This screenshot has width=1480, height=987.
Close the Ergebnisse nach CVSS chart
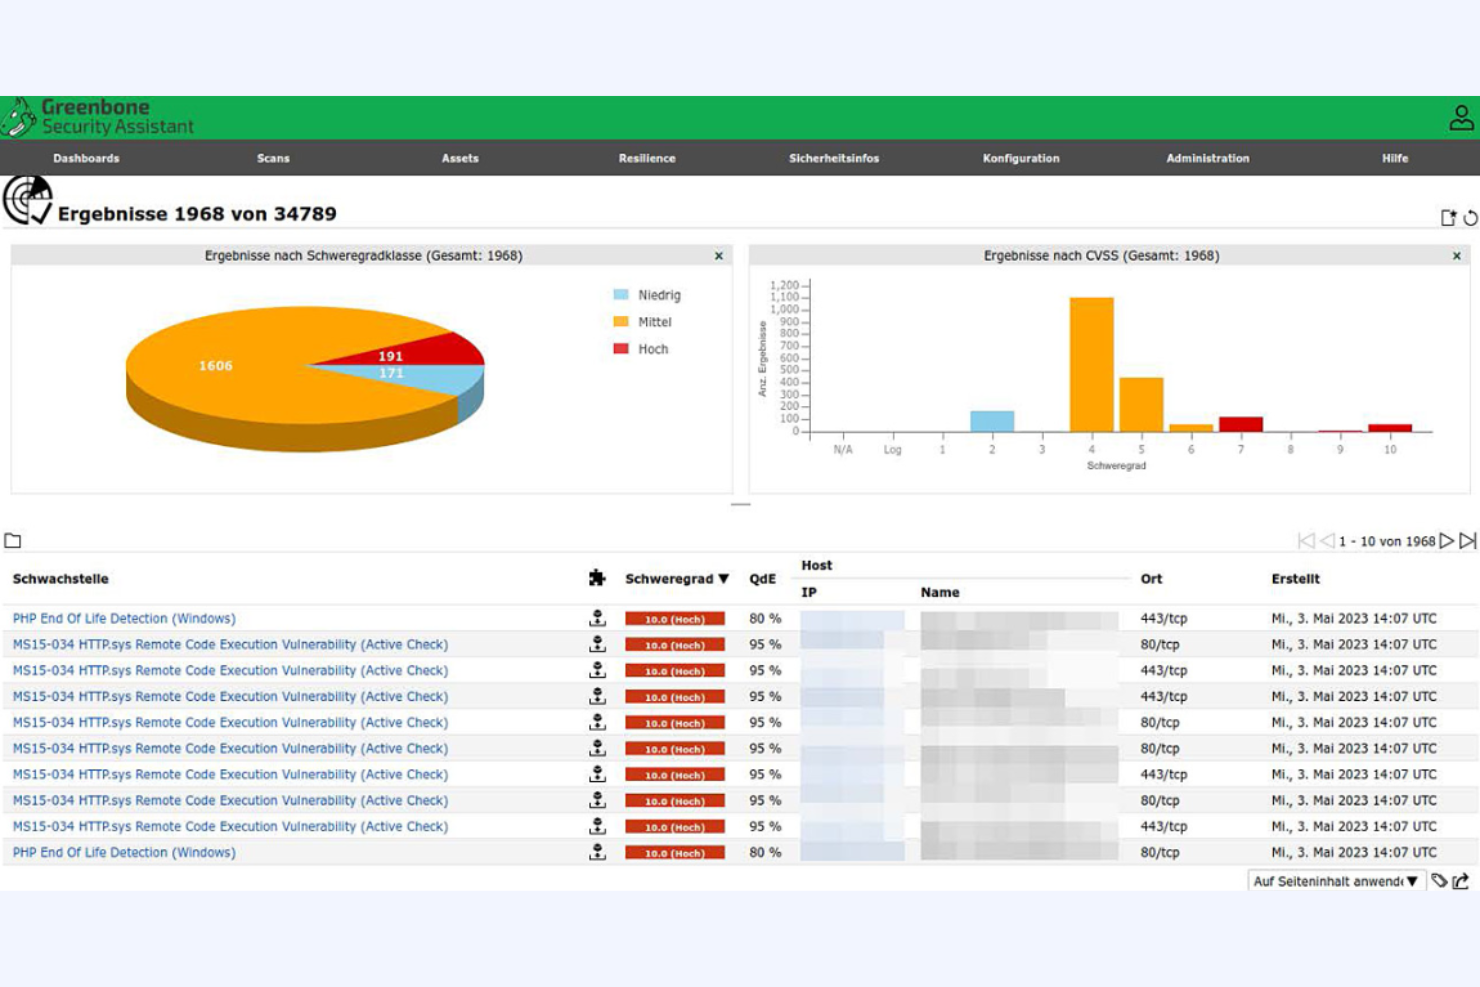point(1455,255)
